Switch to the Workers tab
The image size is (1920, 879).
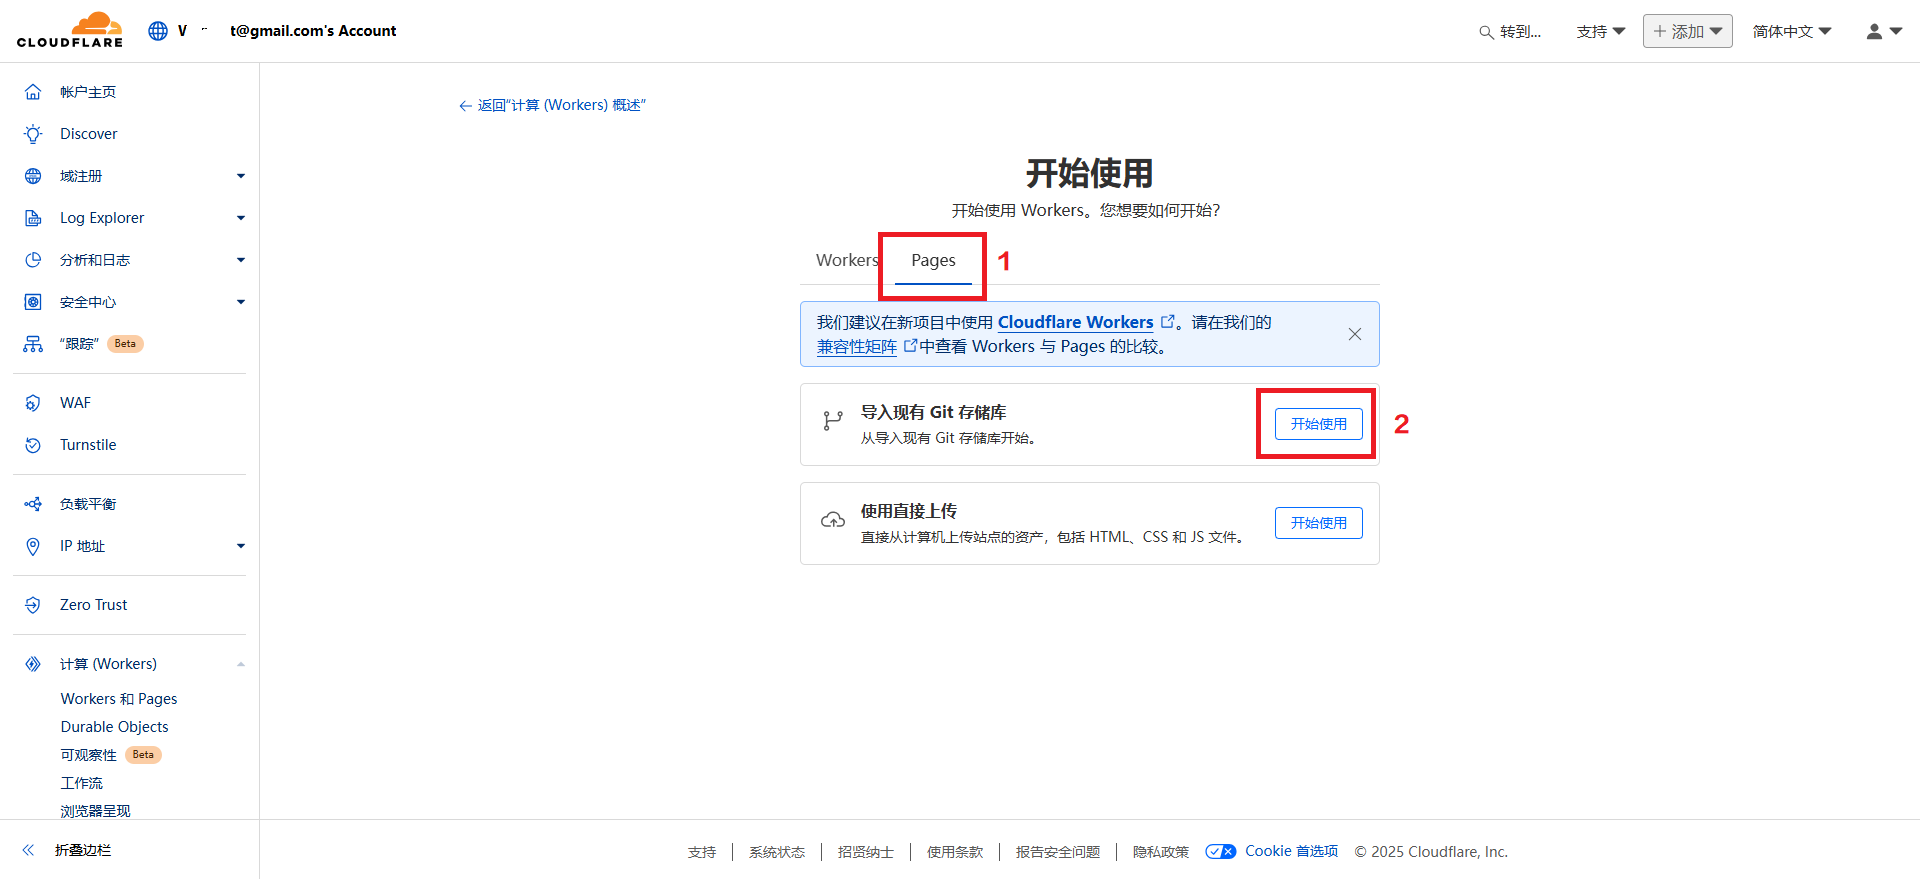[x=846, y=260]
